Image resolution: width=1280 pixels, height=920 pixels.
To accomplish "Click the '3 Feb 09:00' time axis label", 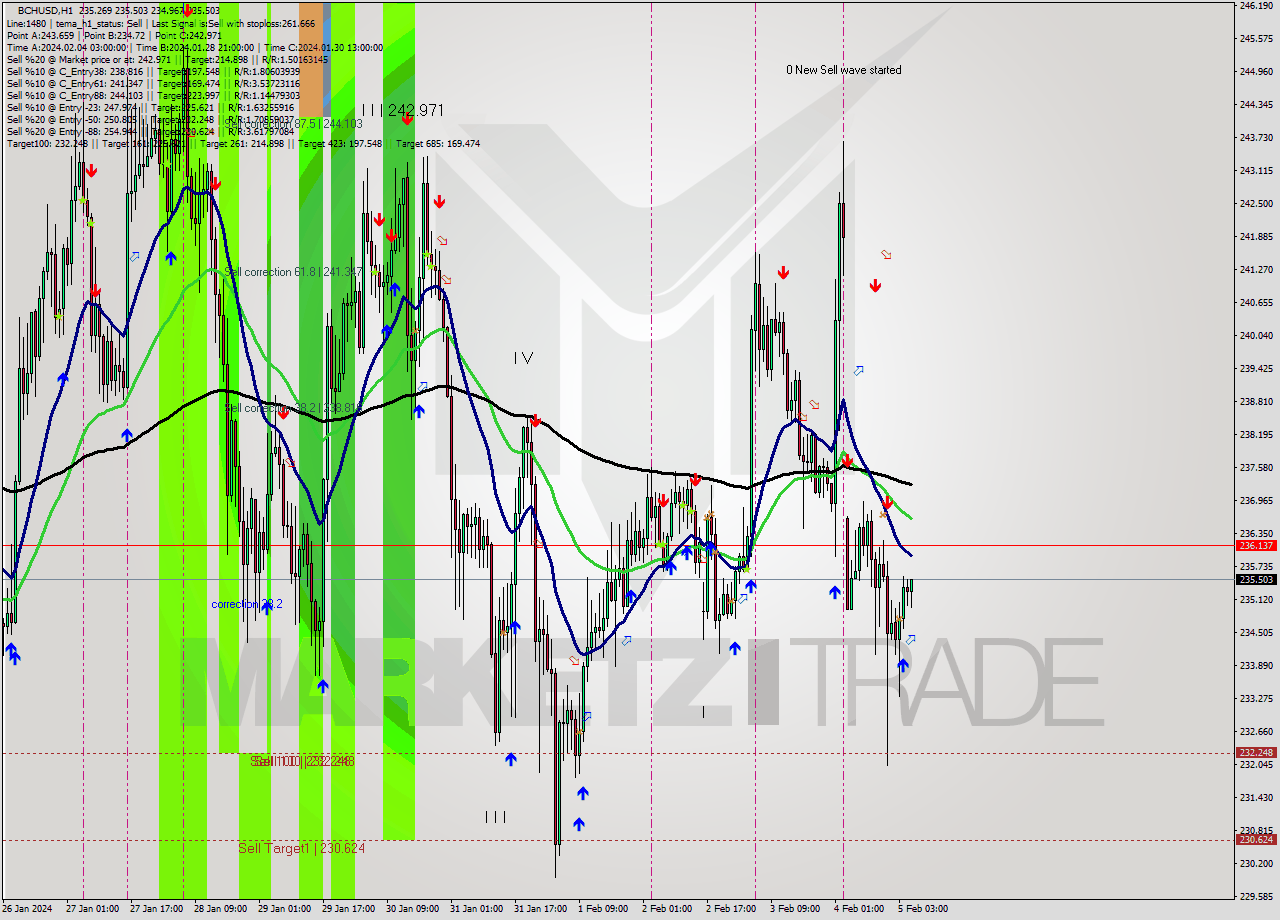I will click(x=794, y=909).
